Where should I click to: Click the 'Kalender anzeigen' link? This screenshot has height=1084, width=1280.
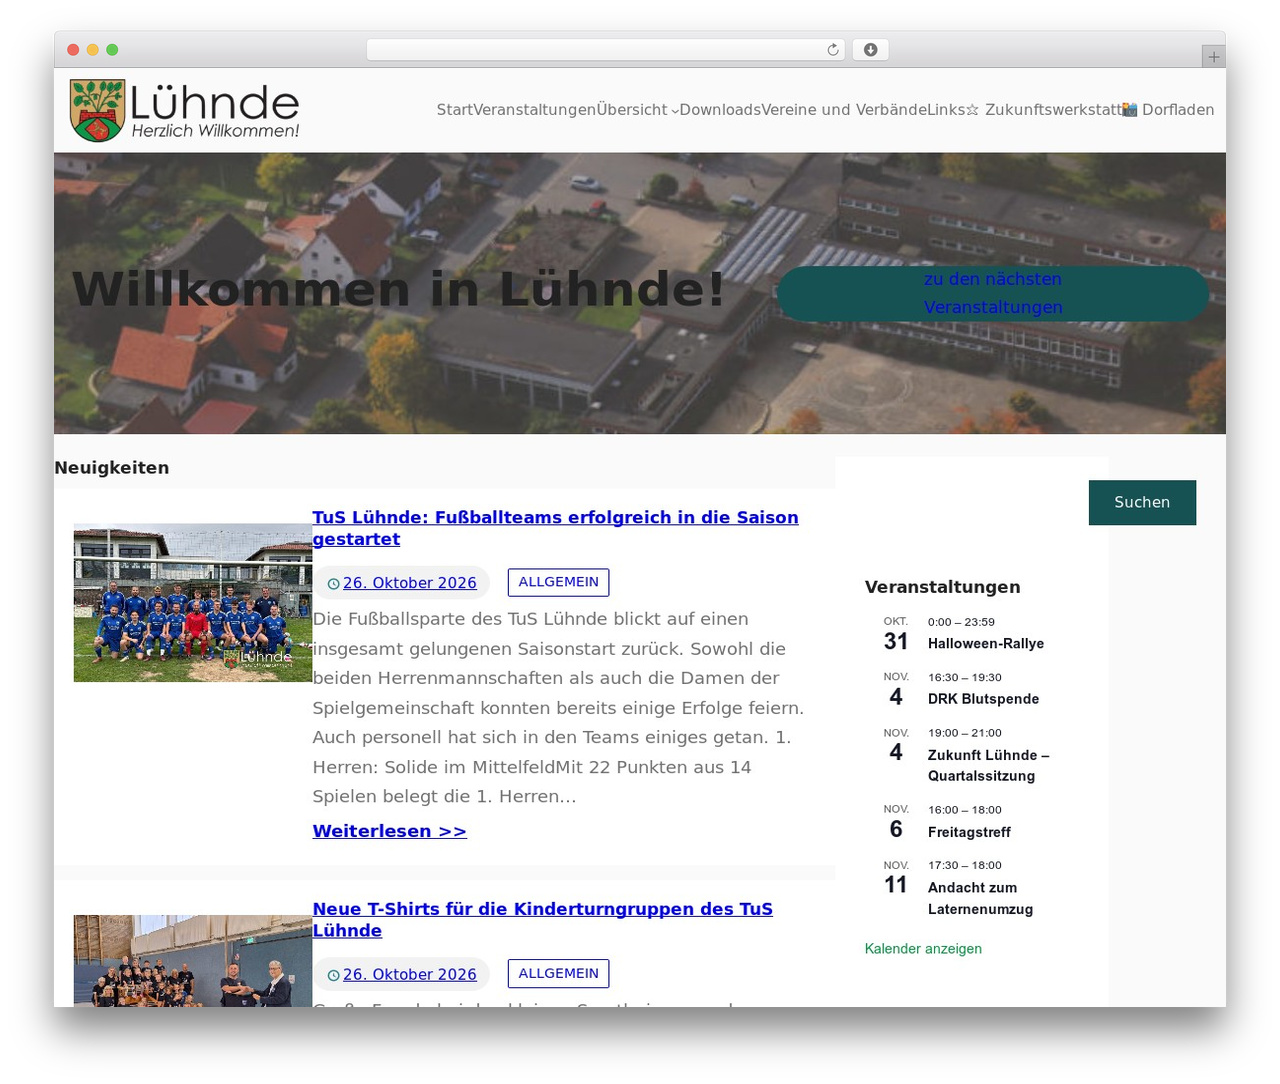(x=923, y=949)
